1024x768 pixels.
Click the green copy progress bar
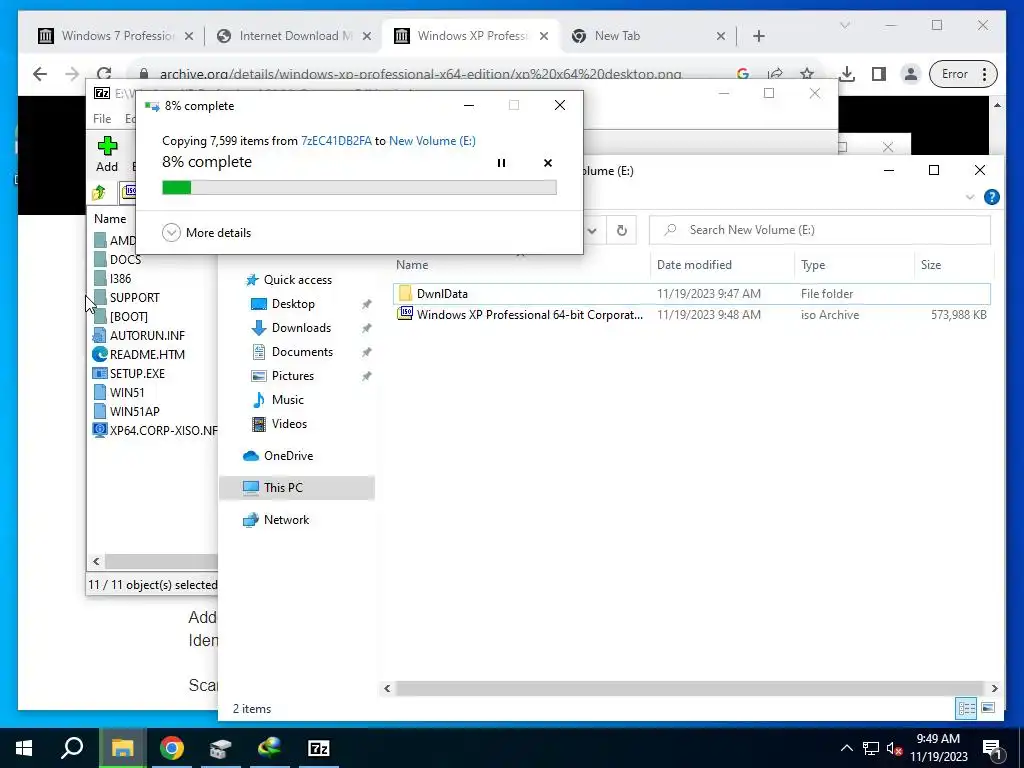[359, 187]
